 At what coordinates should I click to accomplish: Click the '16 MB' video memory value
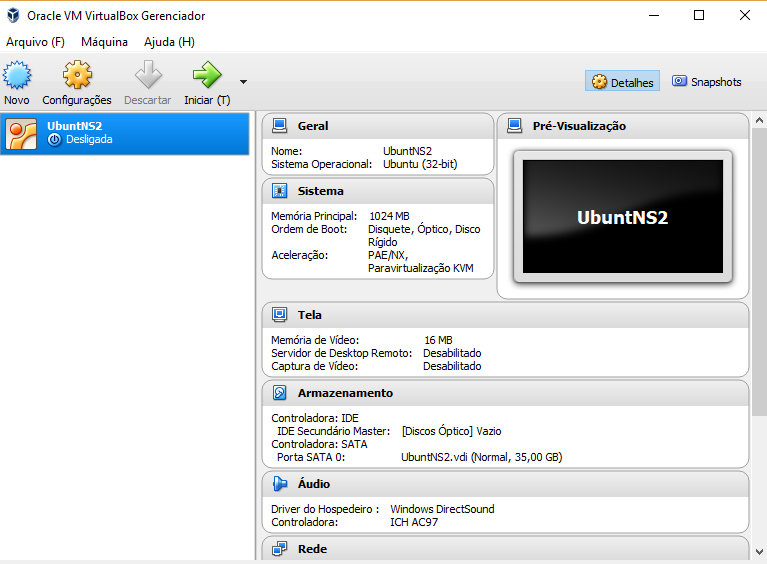(438, 340)
